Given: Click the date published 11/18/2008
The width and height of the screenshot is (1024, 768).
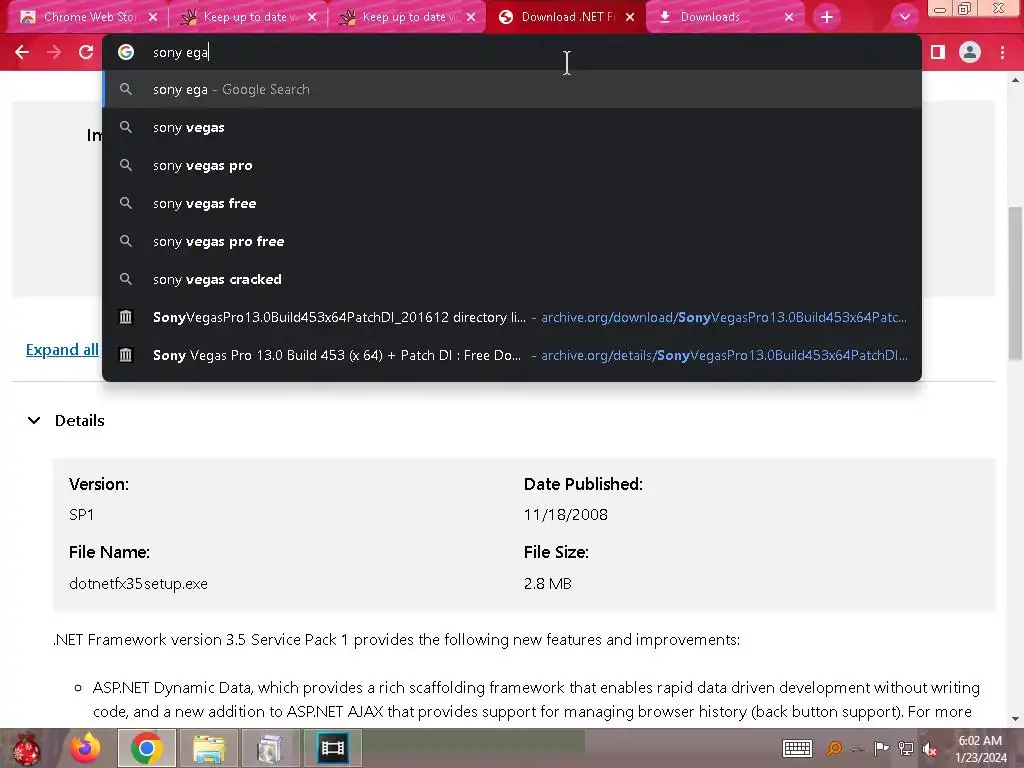Looking at the screenshot, I should [566, 515].
